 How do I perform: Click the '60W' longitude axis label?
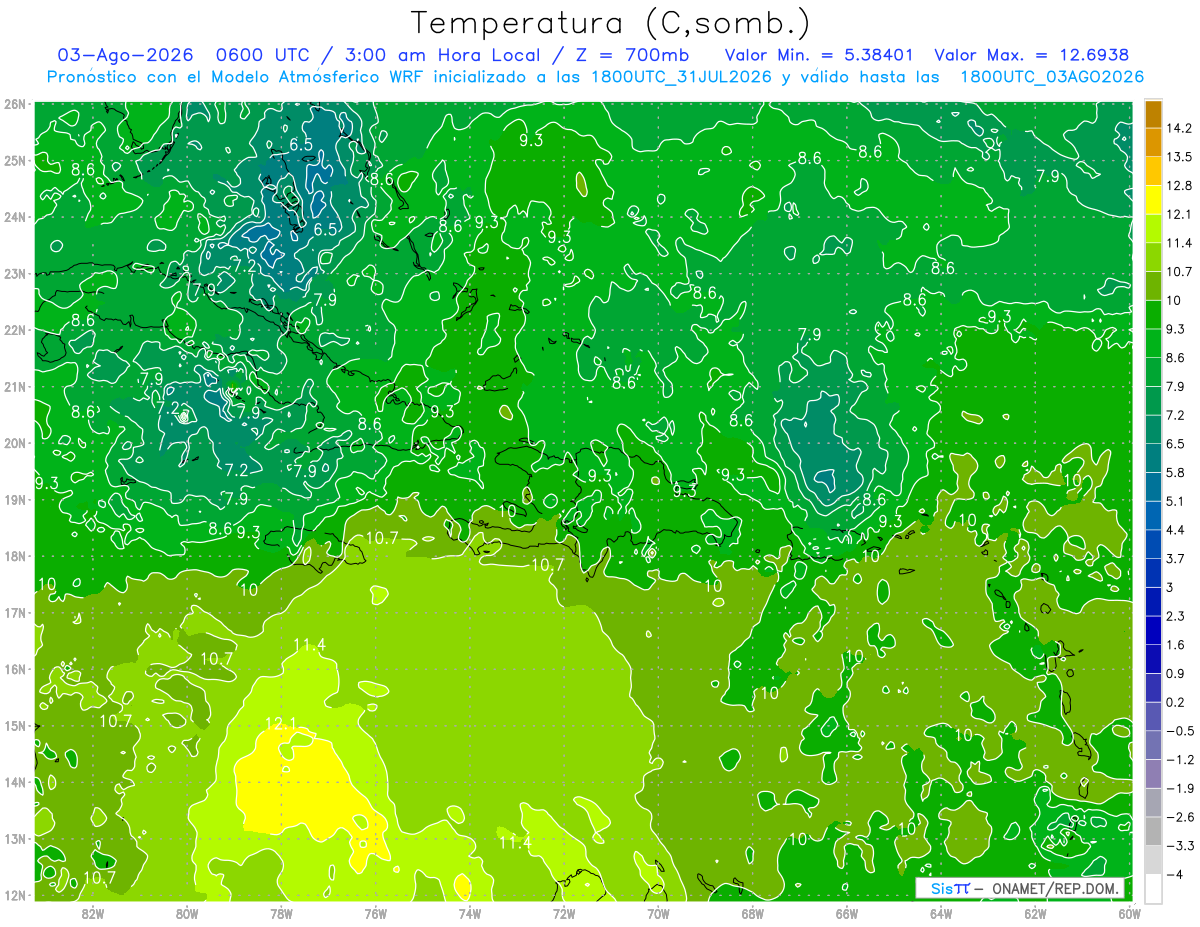[1129, 913]
